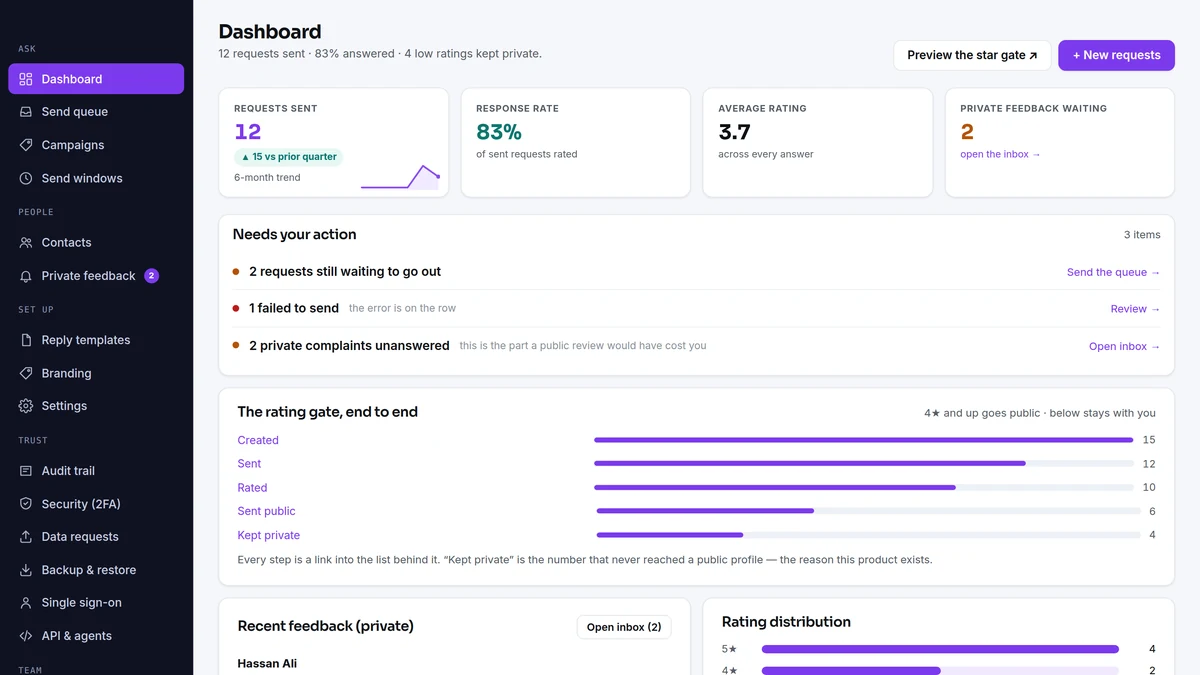Click the Requests sent 6-month trend sparkline

(400, 177)
